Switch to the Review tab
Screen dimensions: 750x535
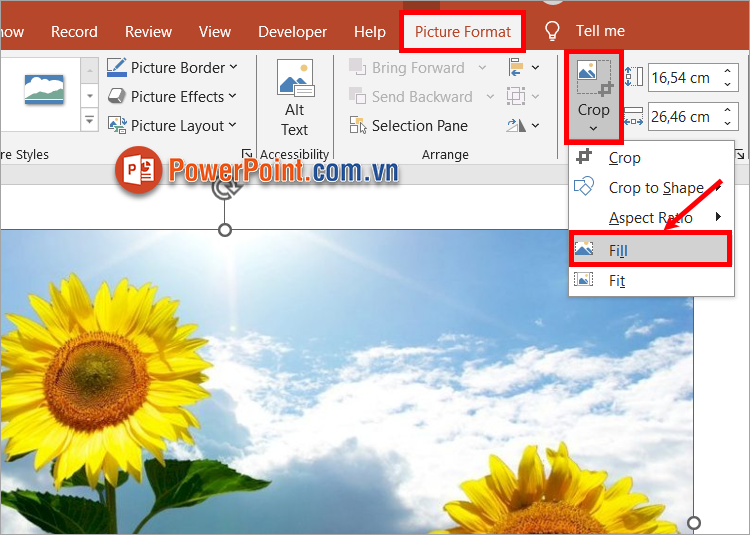pyautogui.click(x=148, y=32)
